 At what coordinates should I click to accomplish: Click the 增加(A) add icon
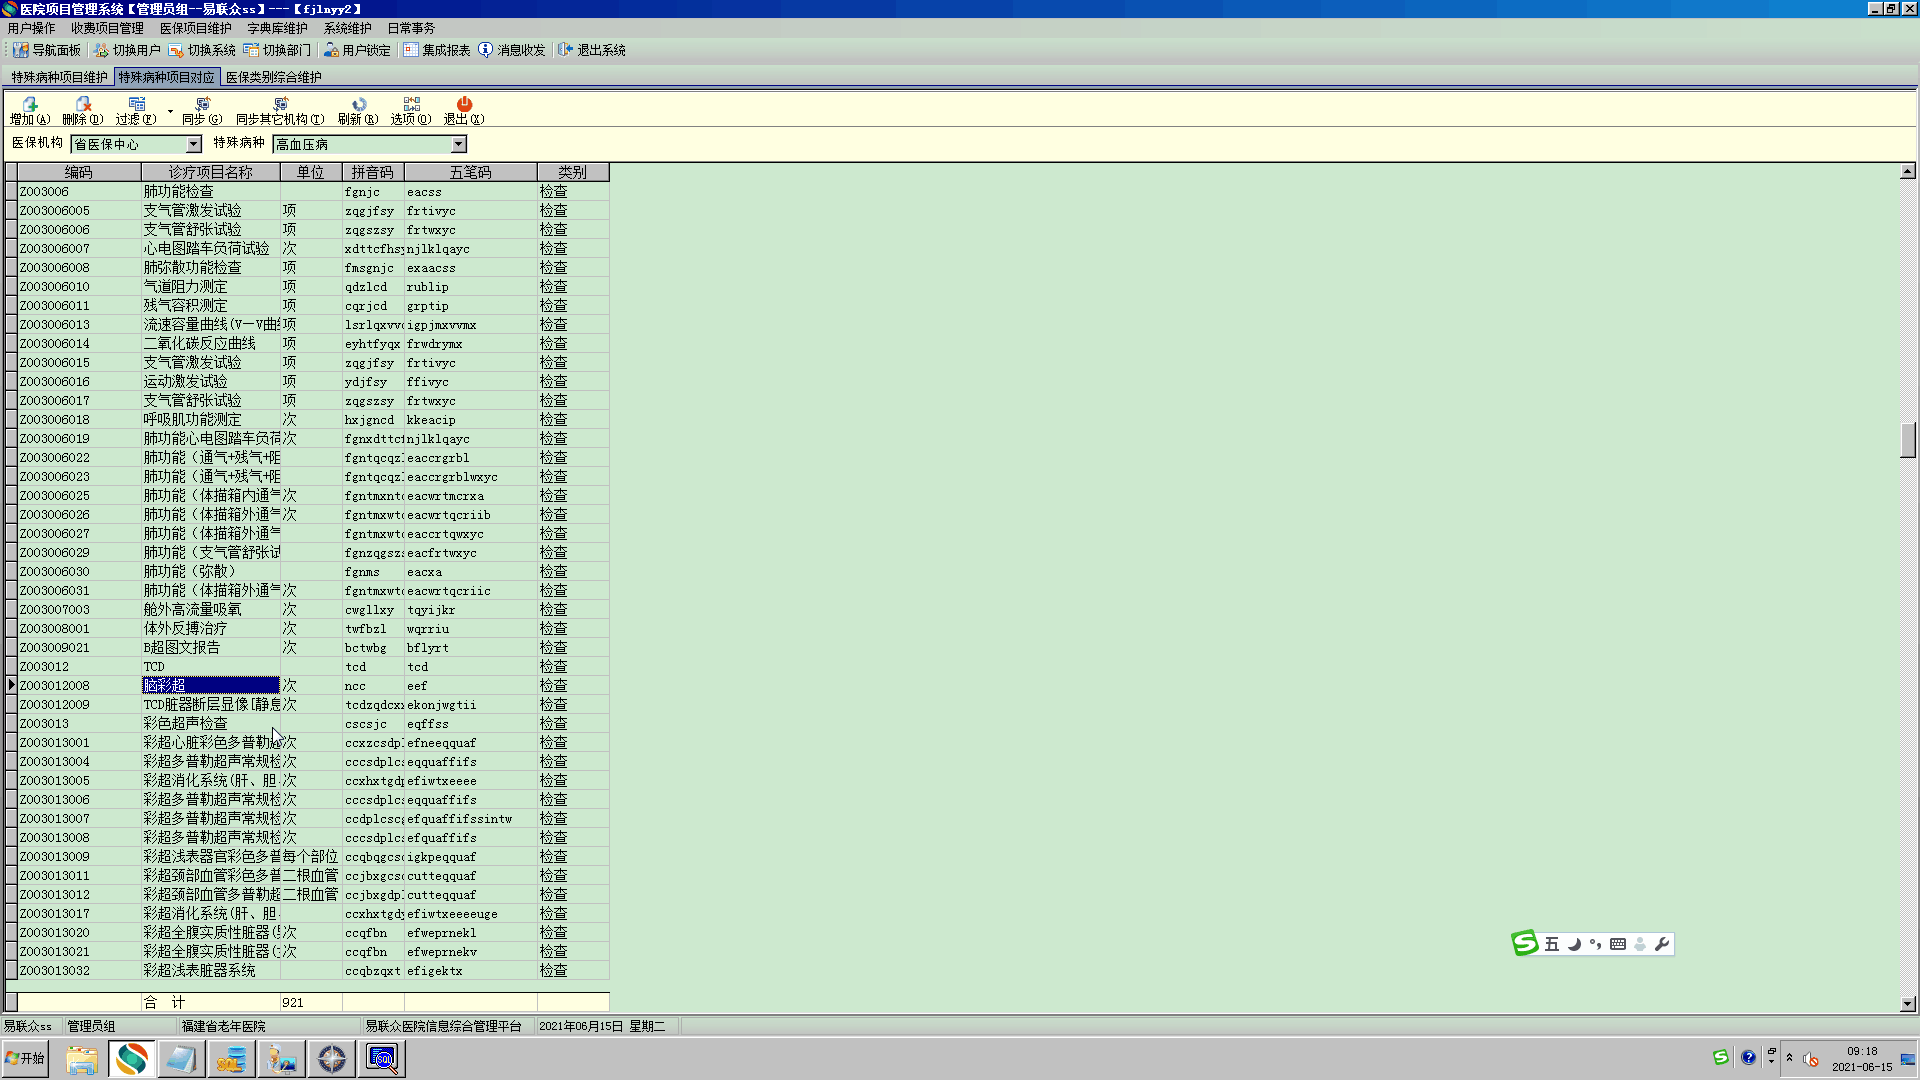click(29, 104)
